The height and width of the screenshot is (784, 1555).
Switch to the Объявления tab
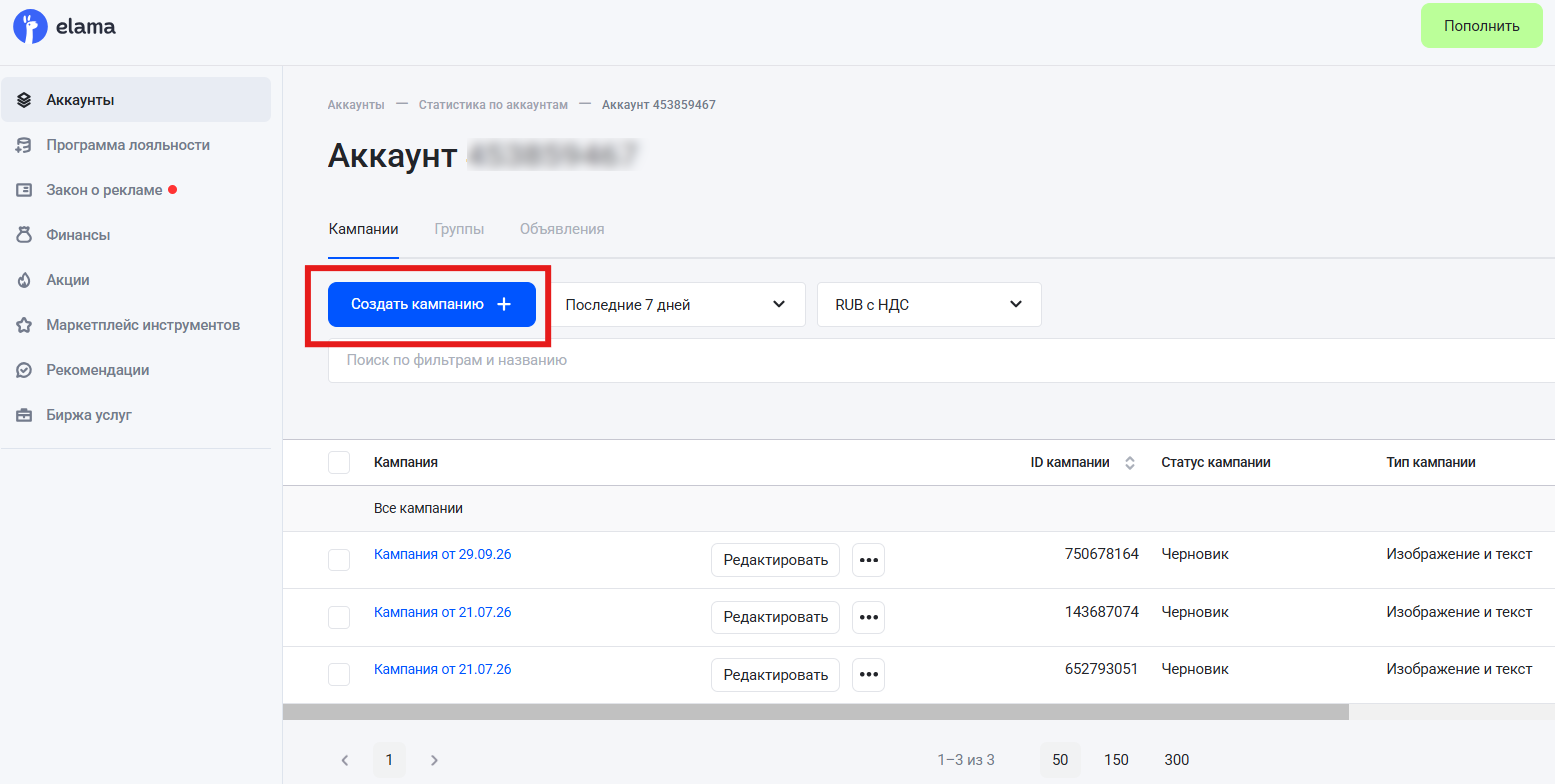[x=562, y=229]
